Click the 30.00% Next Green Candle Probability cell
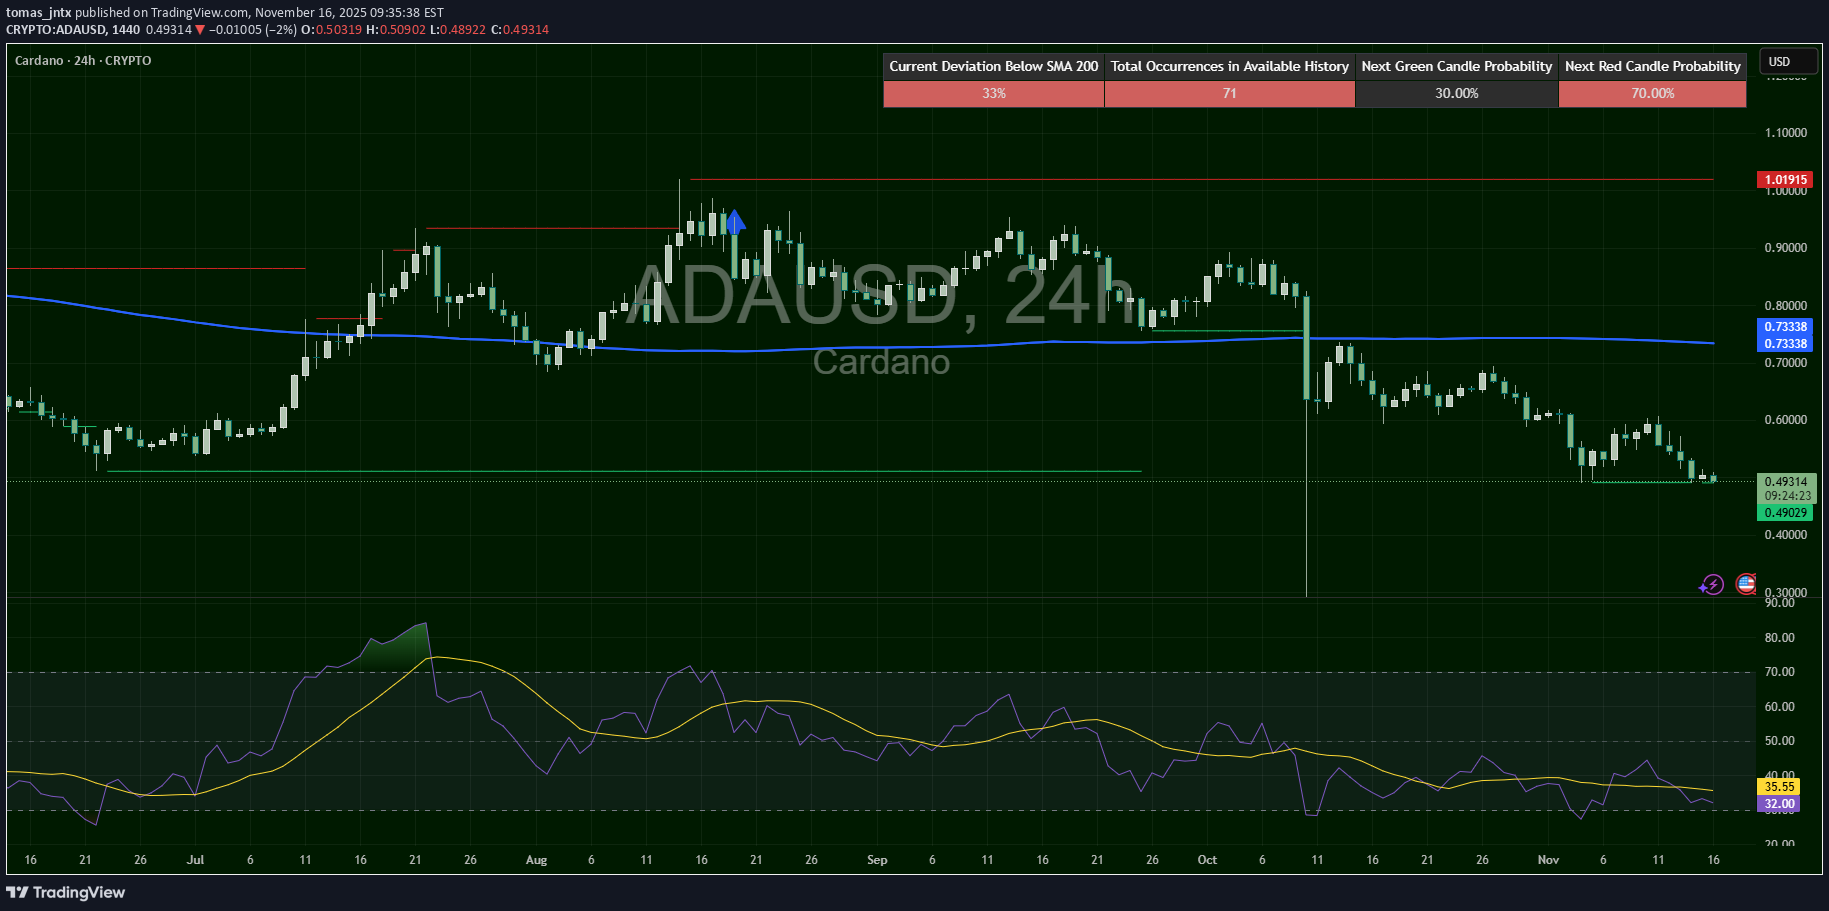This screenshot has height=911, width=1829. (1456, 94)
